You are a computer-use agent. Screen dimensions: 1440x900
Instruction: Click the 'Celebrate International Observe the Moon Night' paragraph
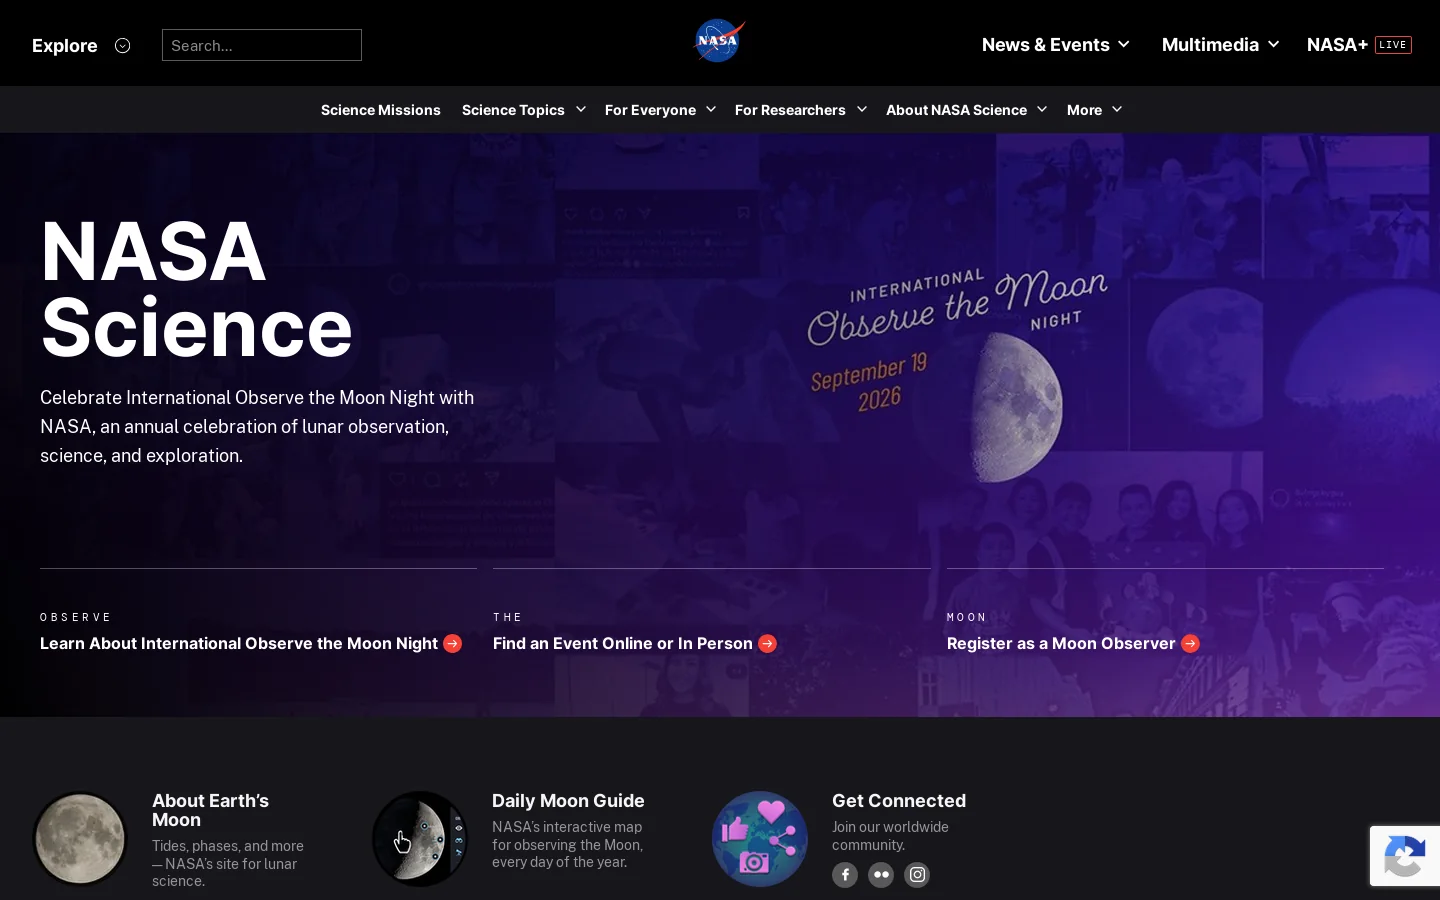point(257,427)
